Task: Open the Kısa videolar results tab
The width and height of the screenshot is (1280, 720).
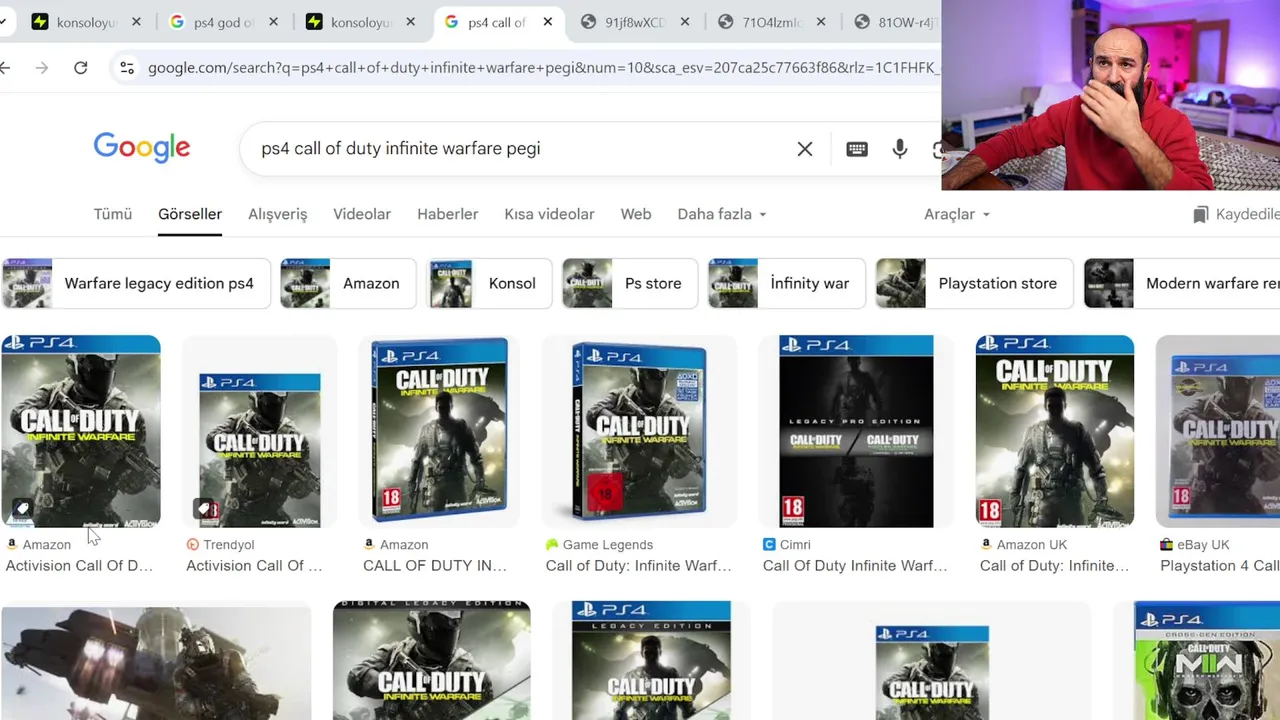Action: pos(549,214)
